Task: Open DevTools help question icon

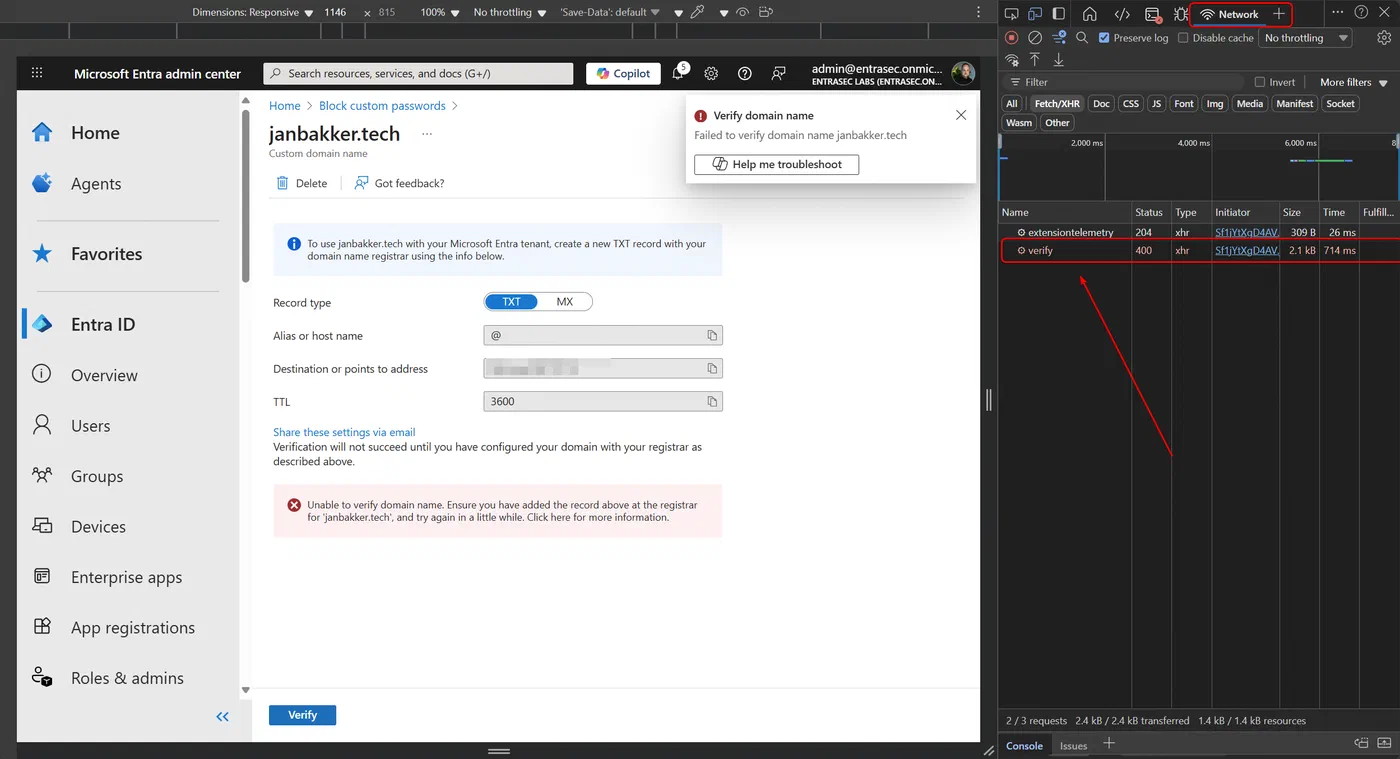Action: click(1361, 13)
